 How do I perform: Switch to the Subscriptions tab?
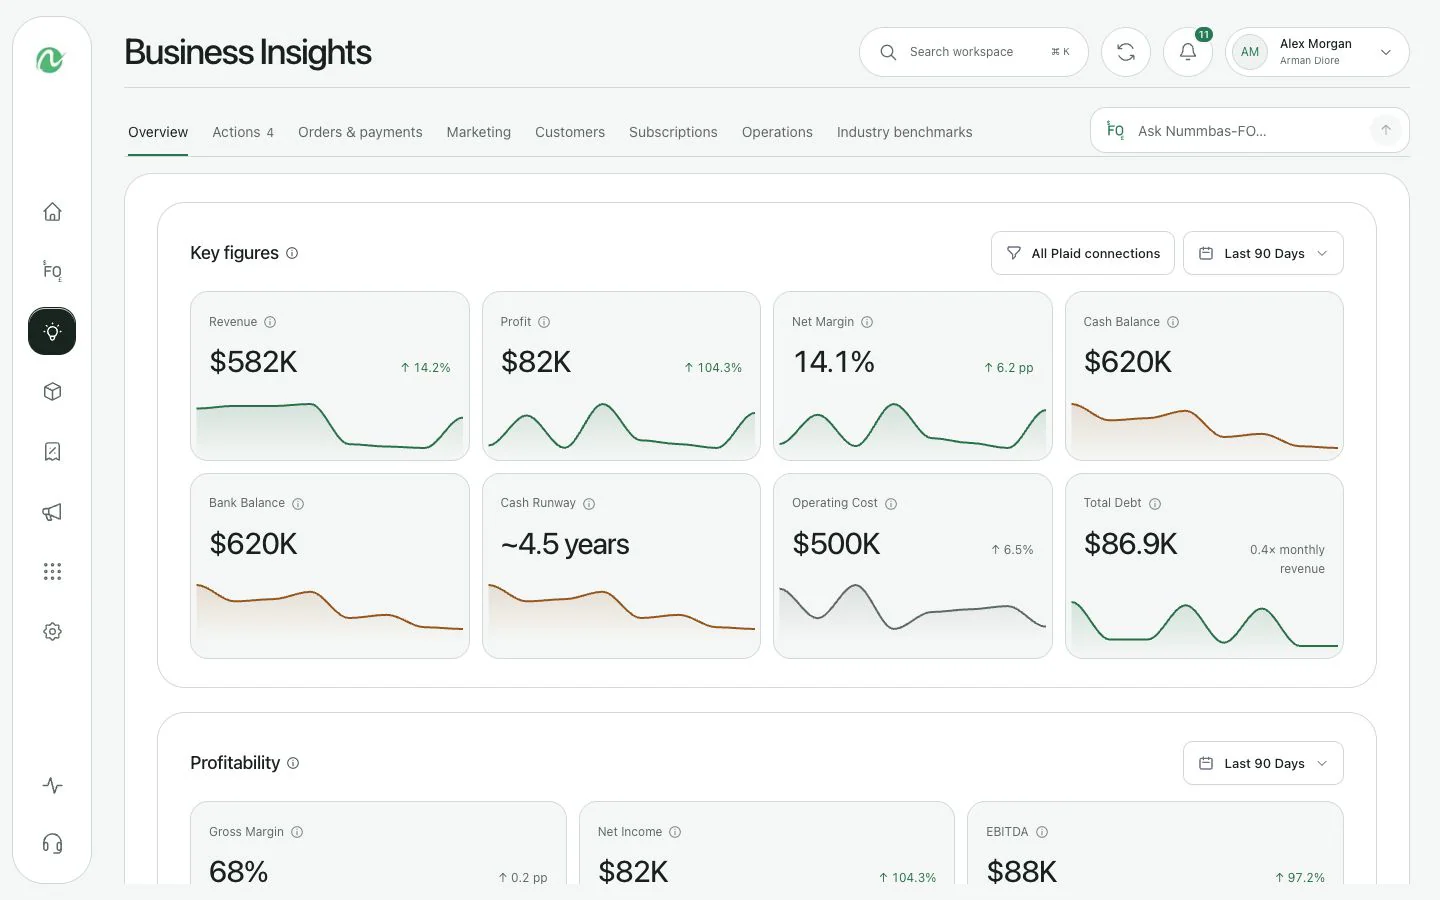point(673,132)
